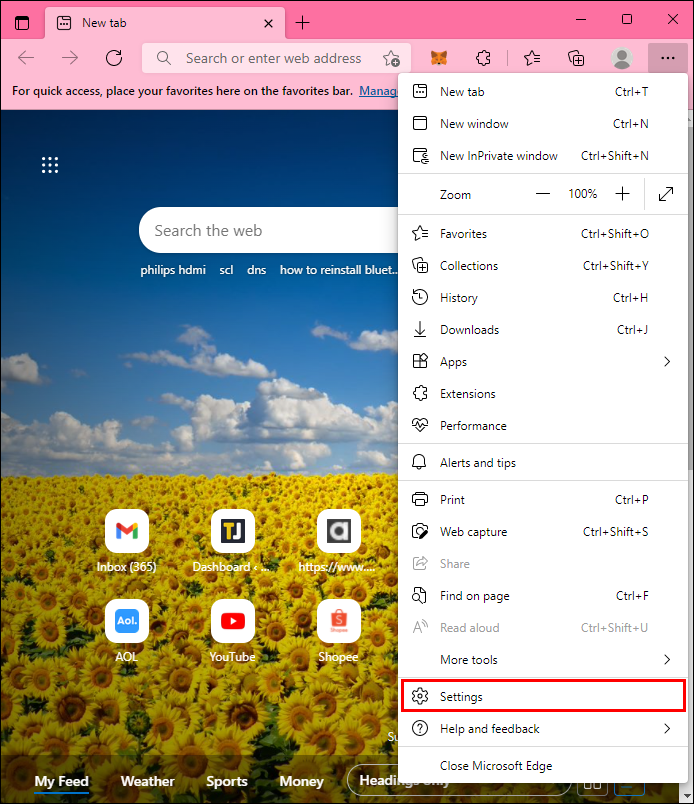Select New window menu entry

point(543,124)
